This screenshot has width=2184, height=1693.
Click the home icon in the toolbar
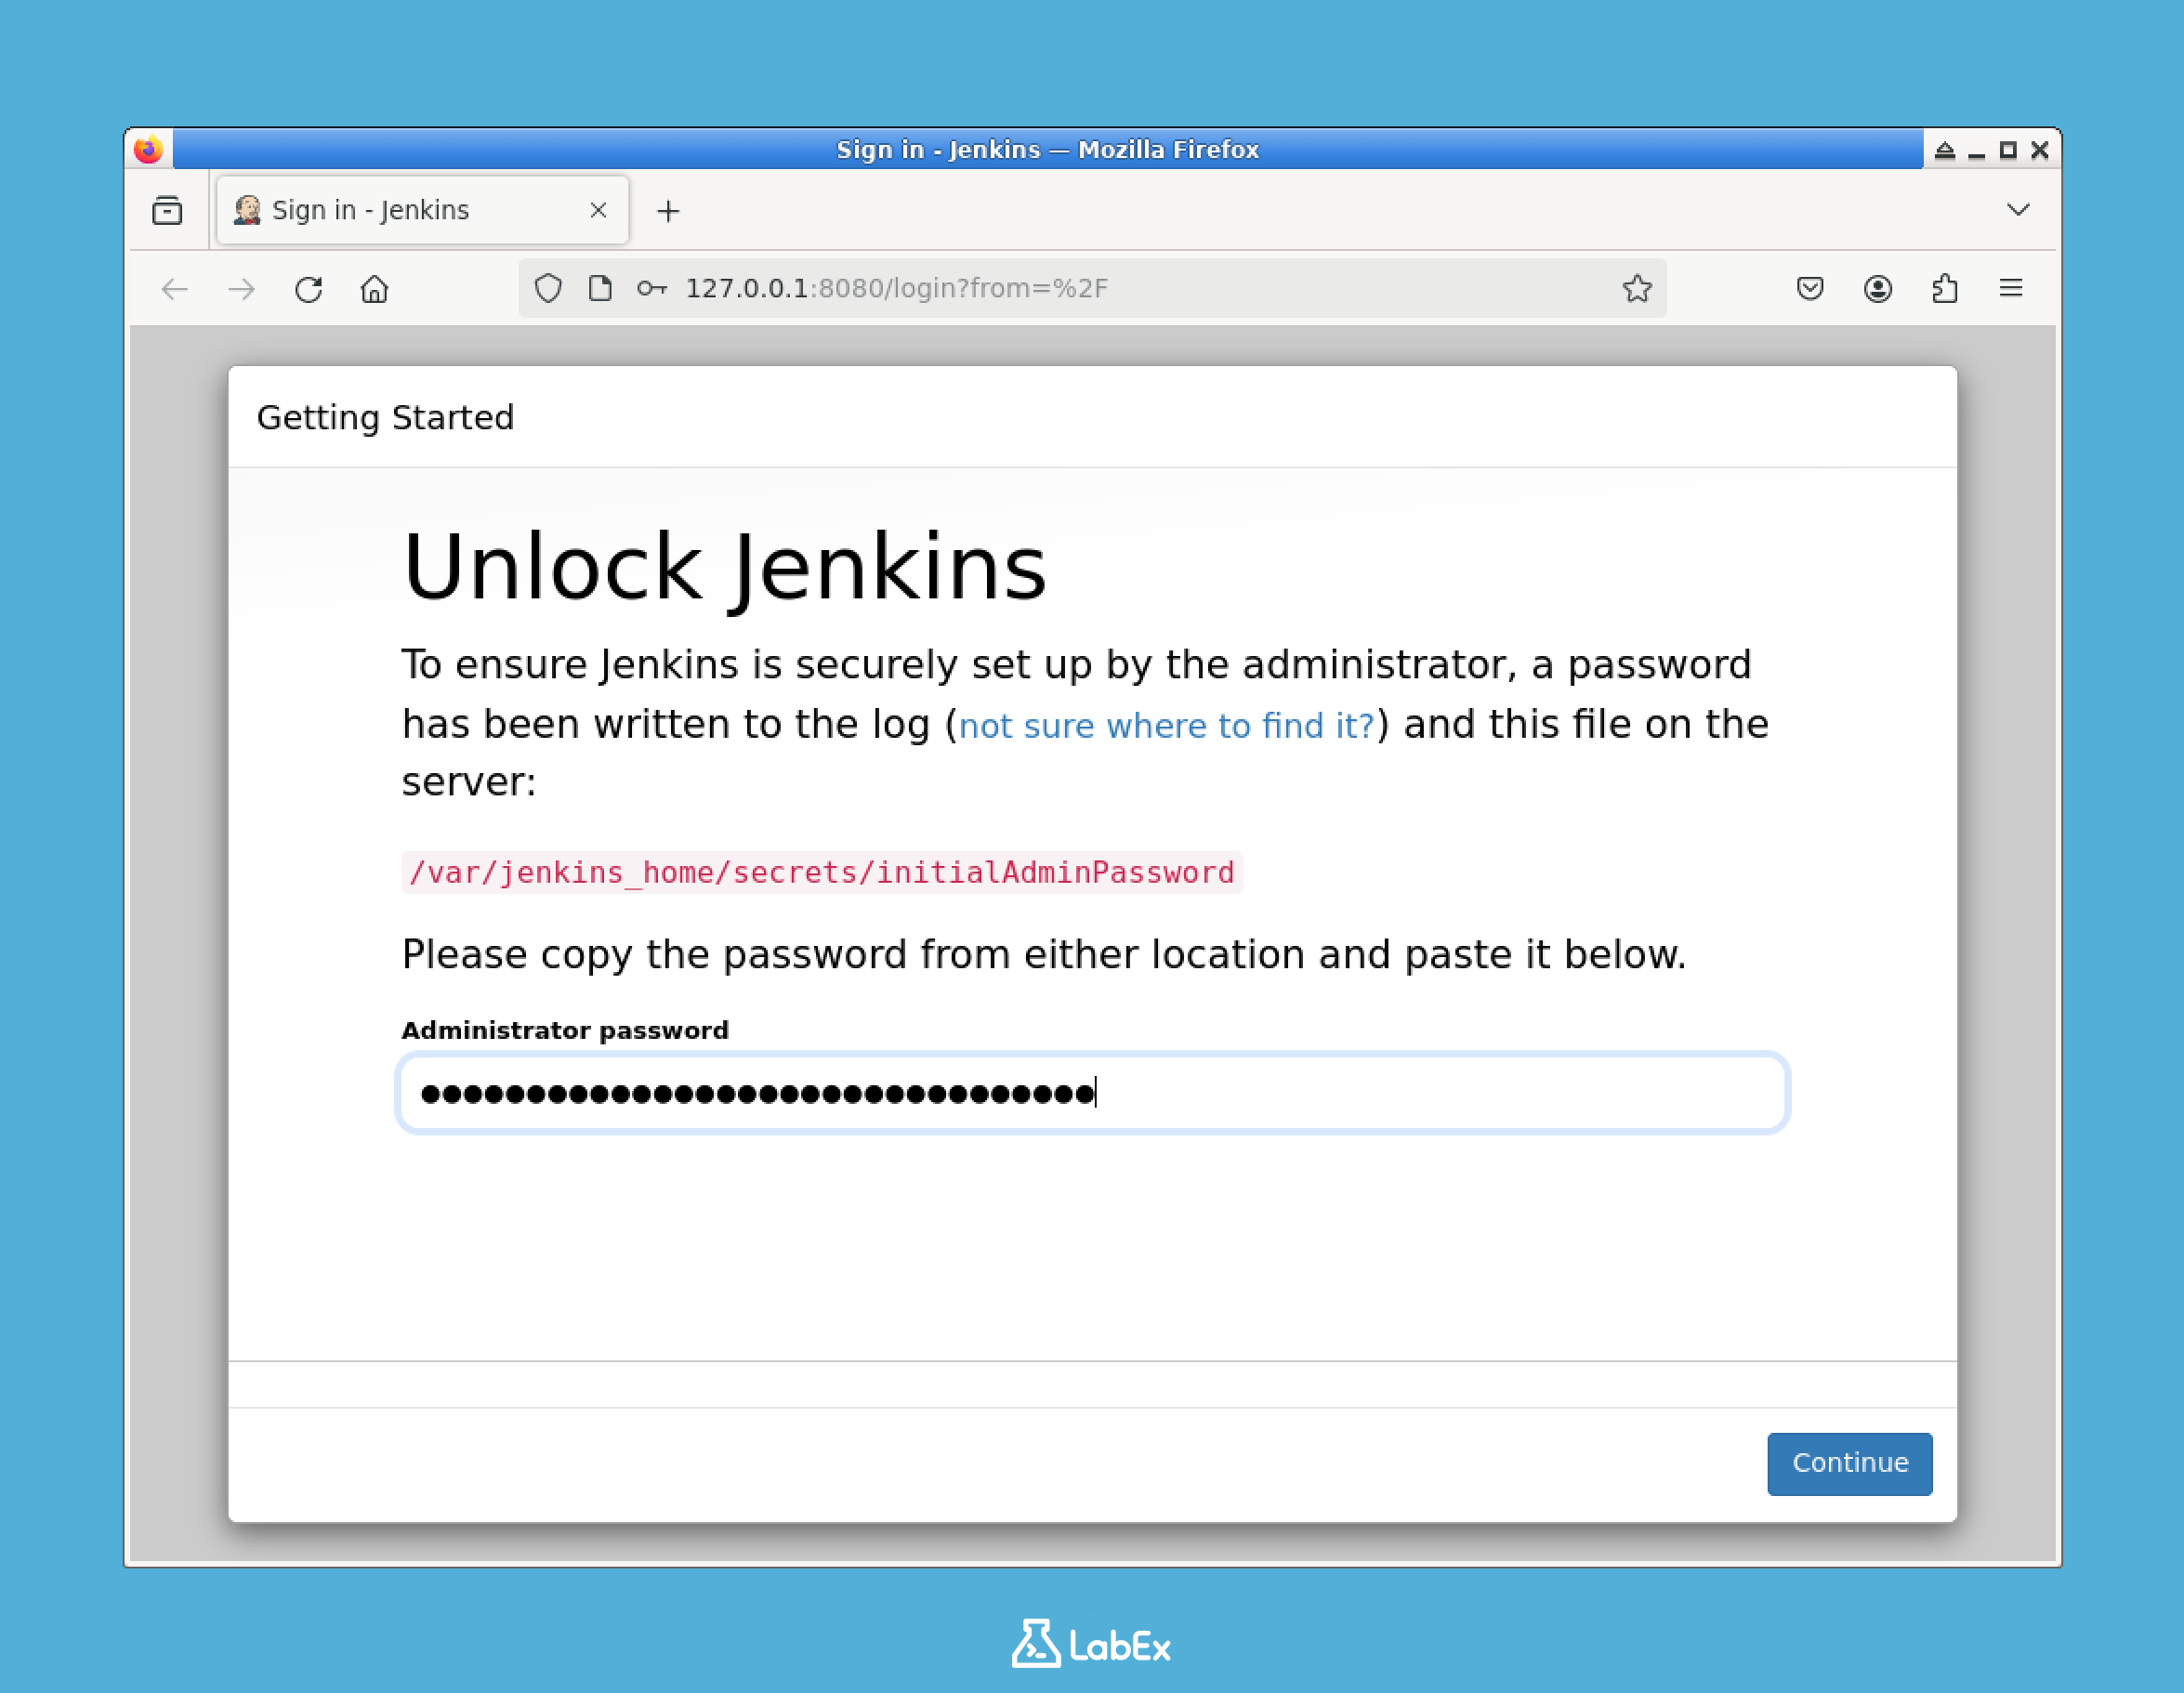coord(375,290)
